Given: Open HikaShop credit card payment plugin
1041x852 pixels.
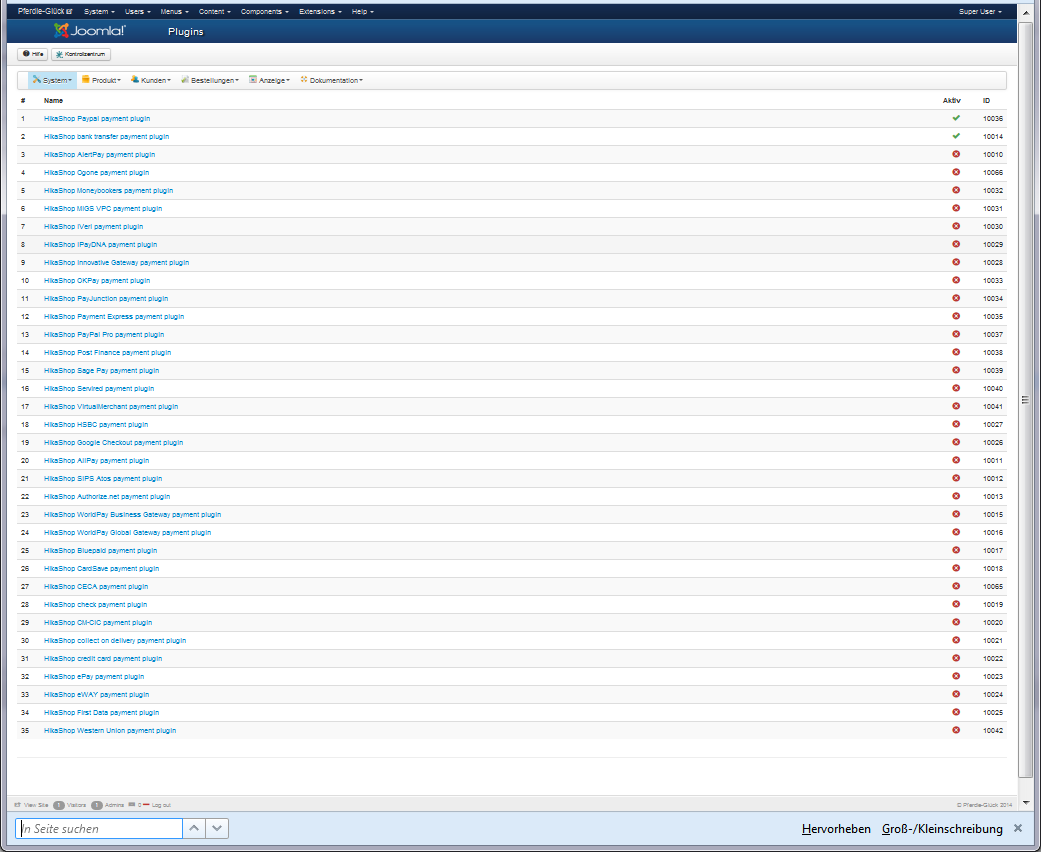Looking at the screenshot, I should (103, 658).
